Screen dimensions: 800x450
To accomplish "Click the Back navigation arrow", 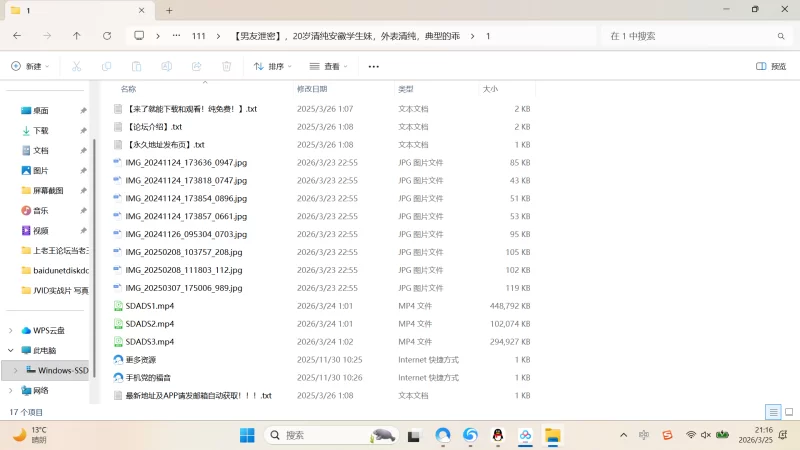I will pos(17,35).
